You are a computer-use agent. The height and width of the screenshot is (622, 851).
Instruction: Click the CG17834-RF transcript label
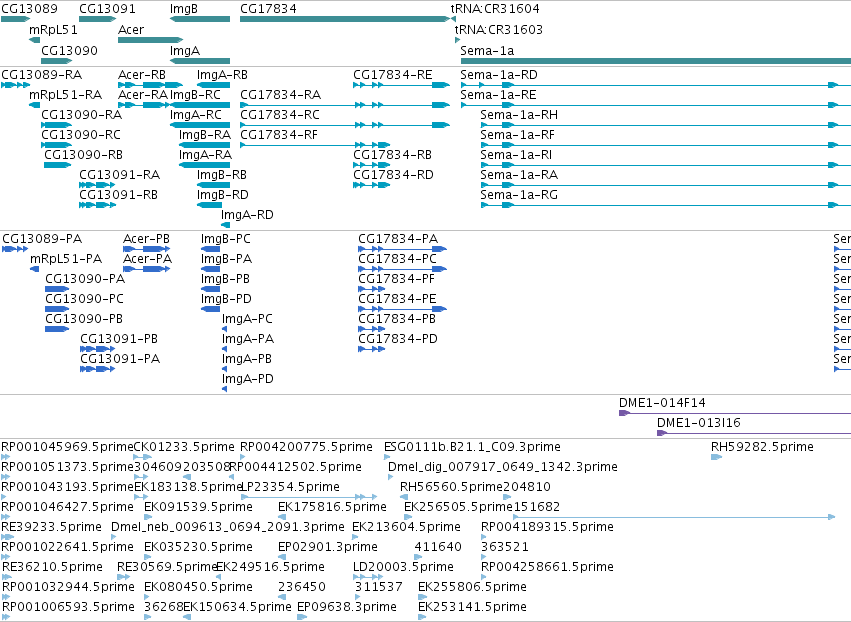[278, 135]
